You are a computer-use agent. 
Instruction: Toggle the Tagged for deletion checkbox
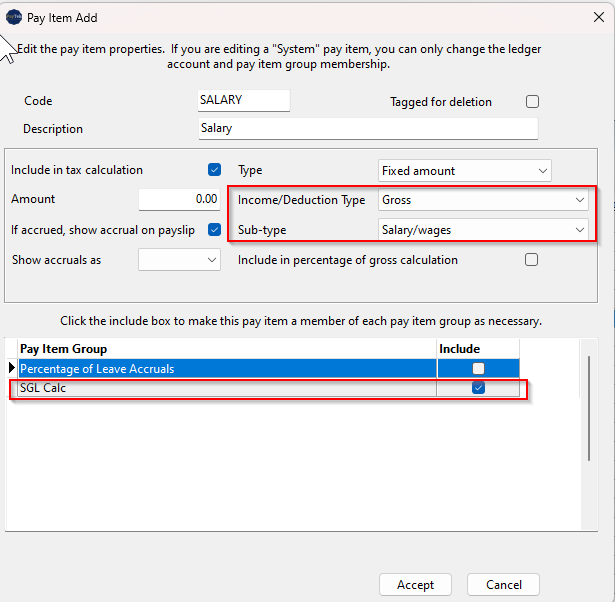coord(532,102)
